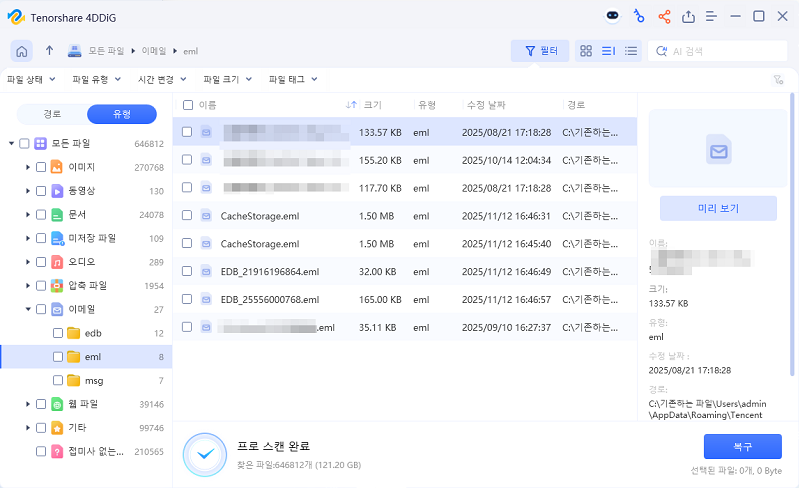
Task: Sort by 수정 날짜 column header
Action: coord(486,105)
